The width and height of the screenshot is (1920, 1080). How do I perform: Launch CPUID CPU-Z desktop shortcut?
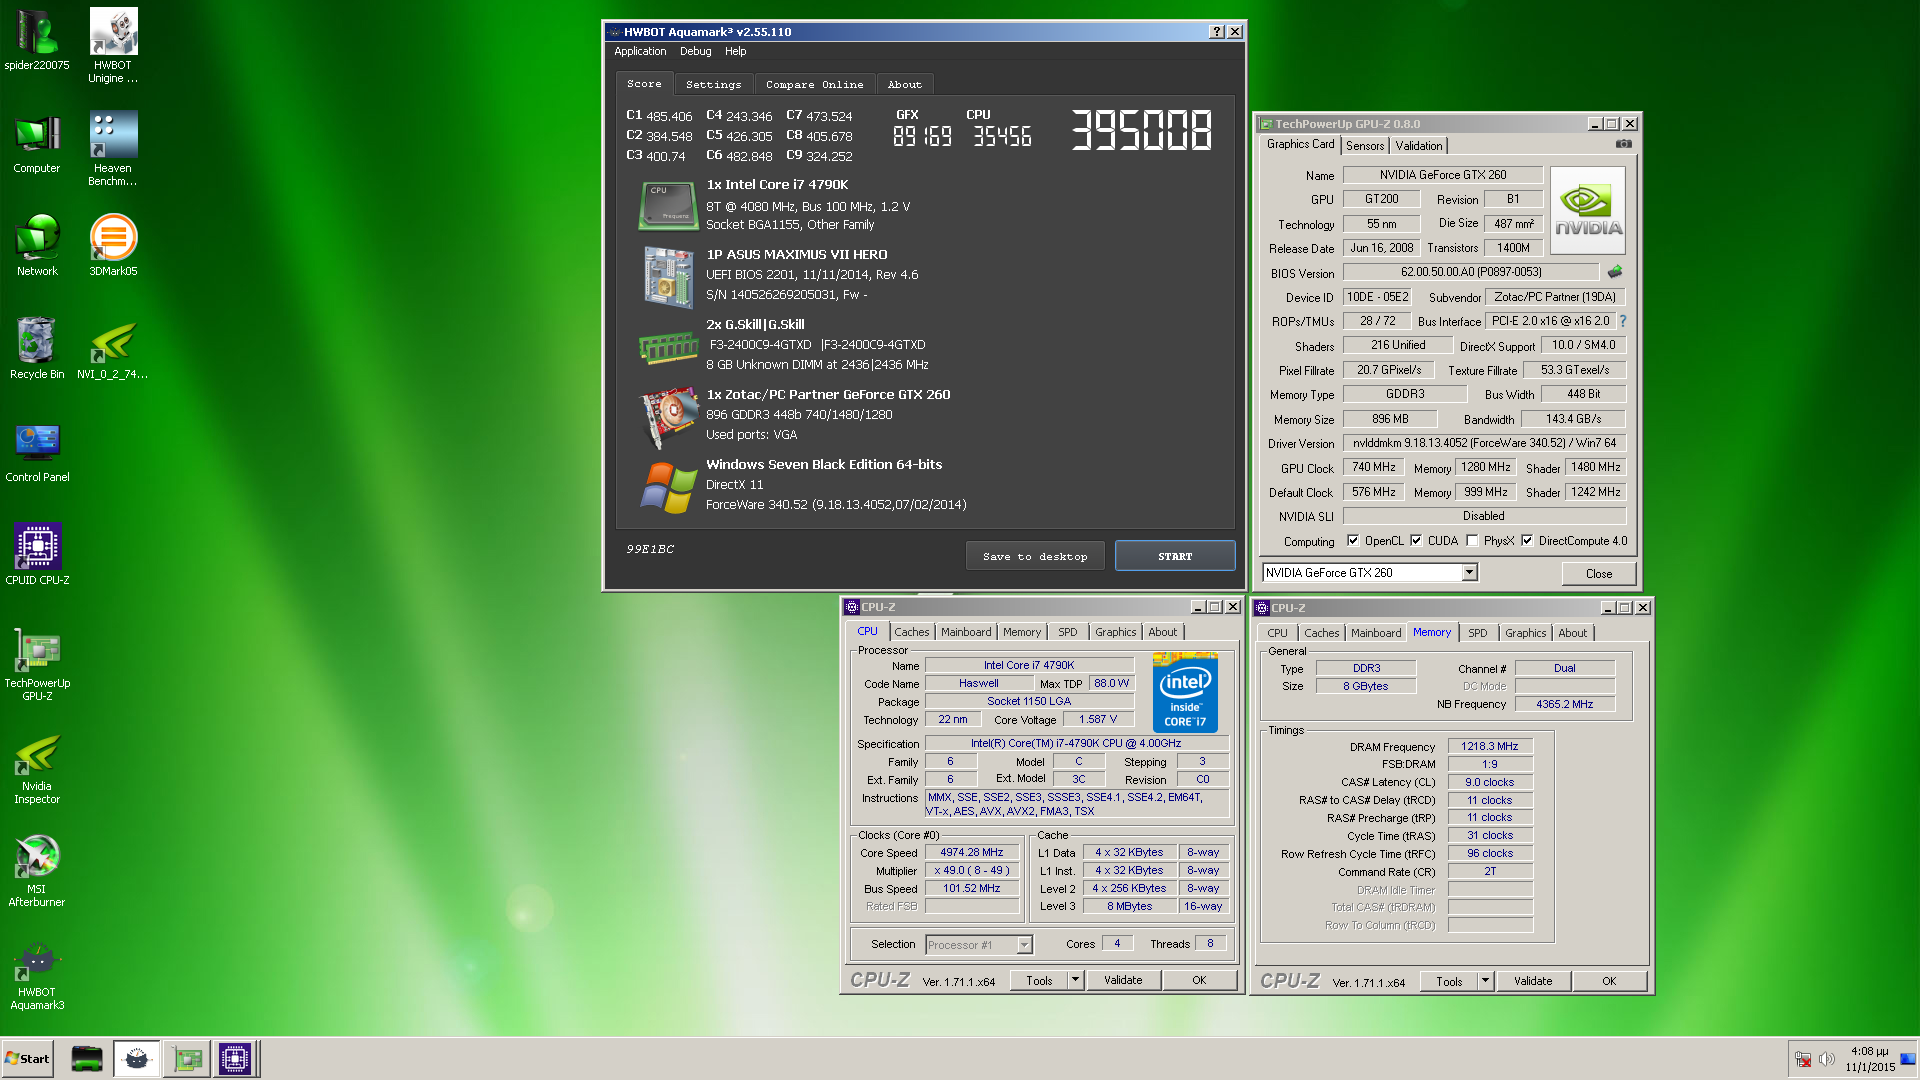pos(37,554)
